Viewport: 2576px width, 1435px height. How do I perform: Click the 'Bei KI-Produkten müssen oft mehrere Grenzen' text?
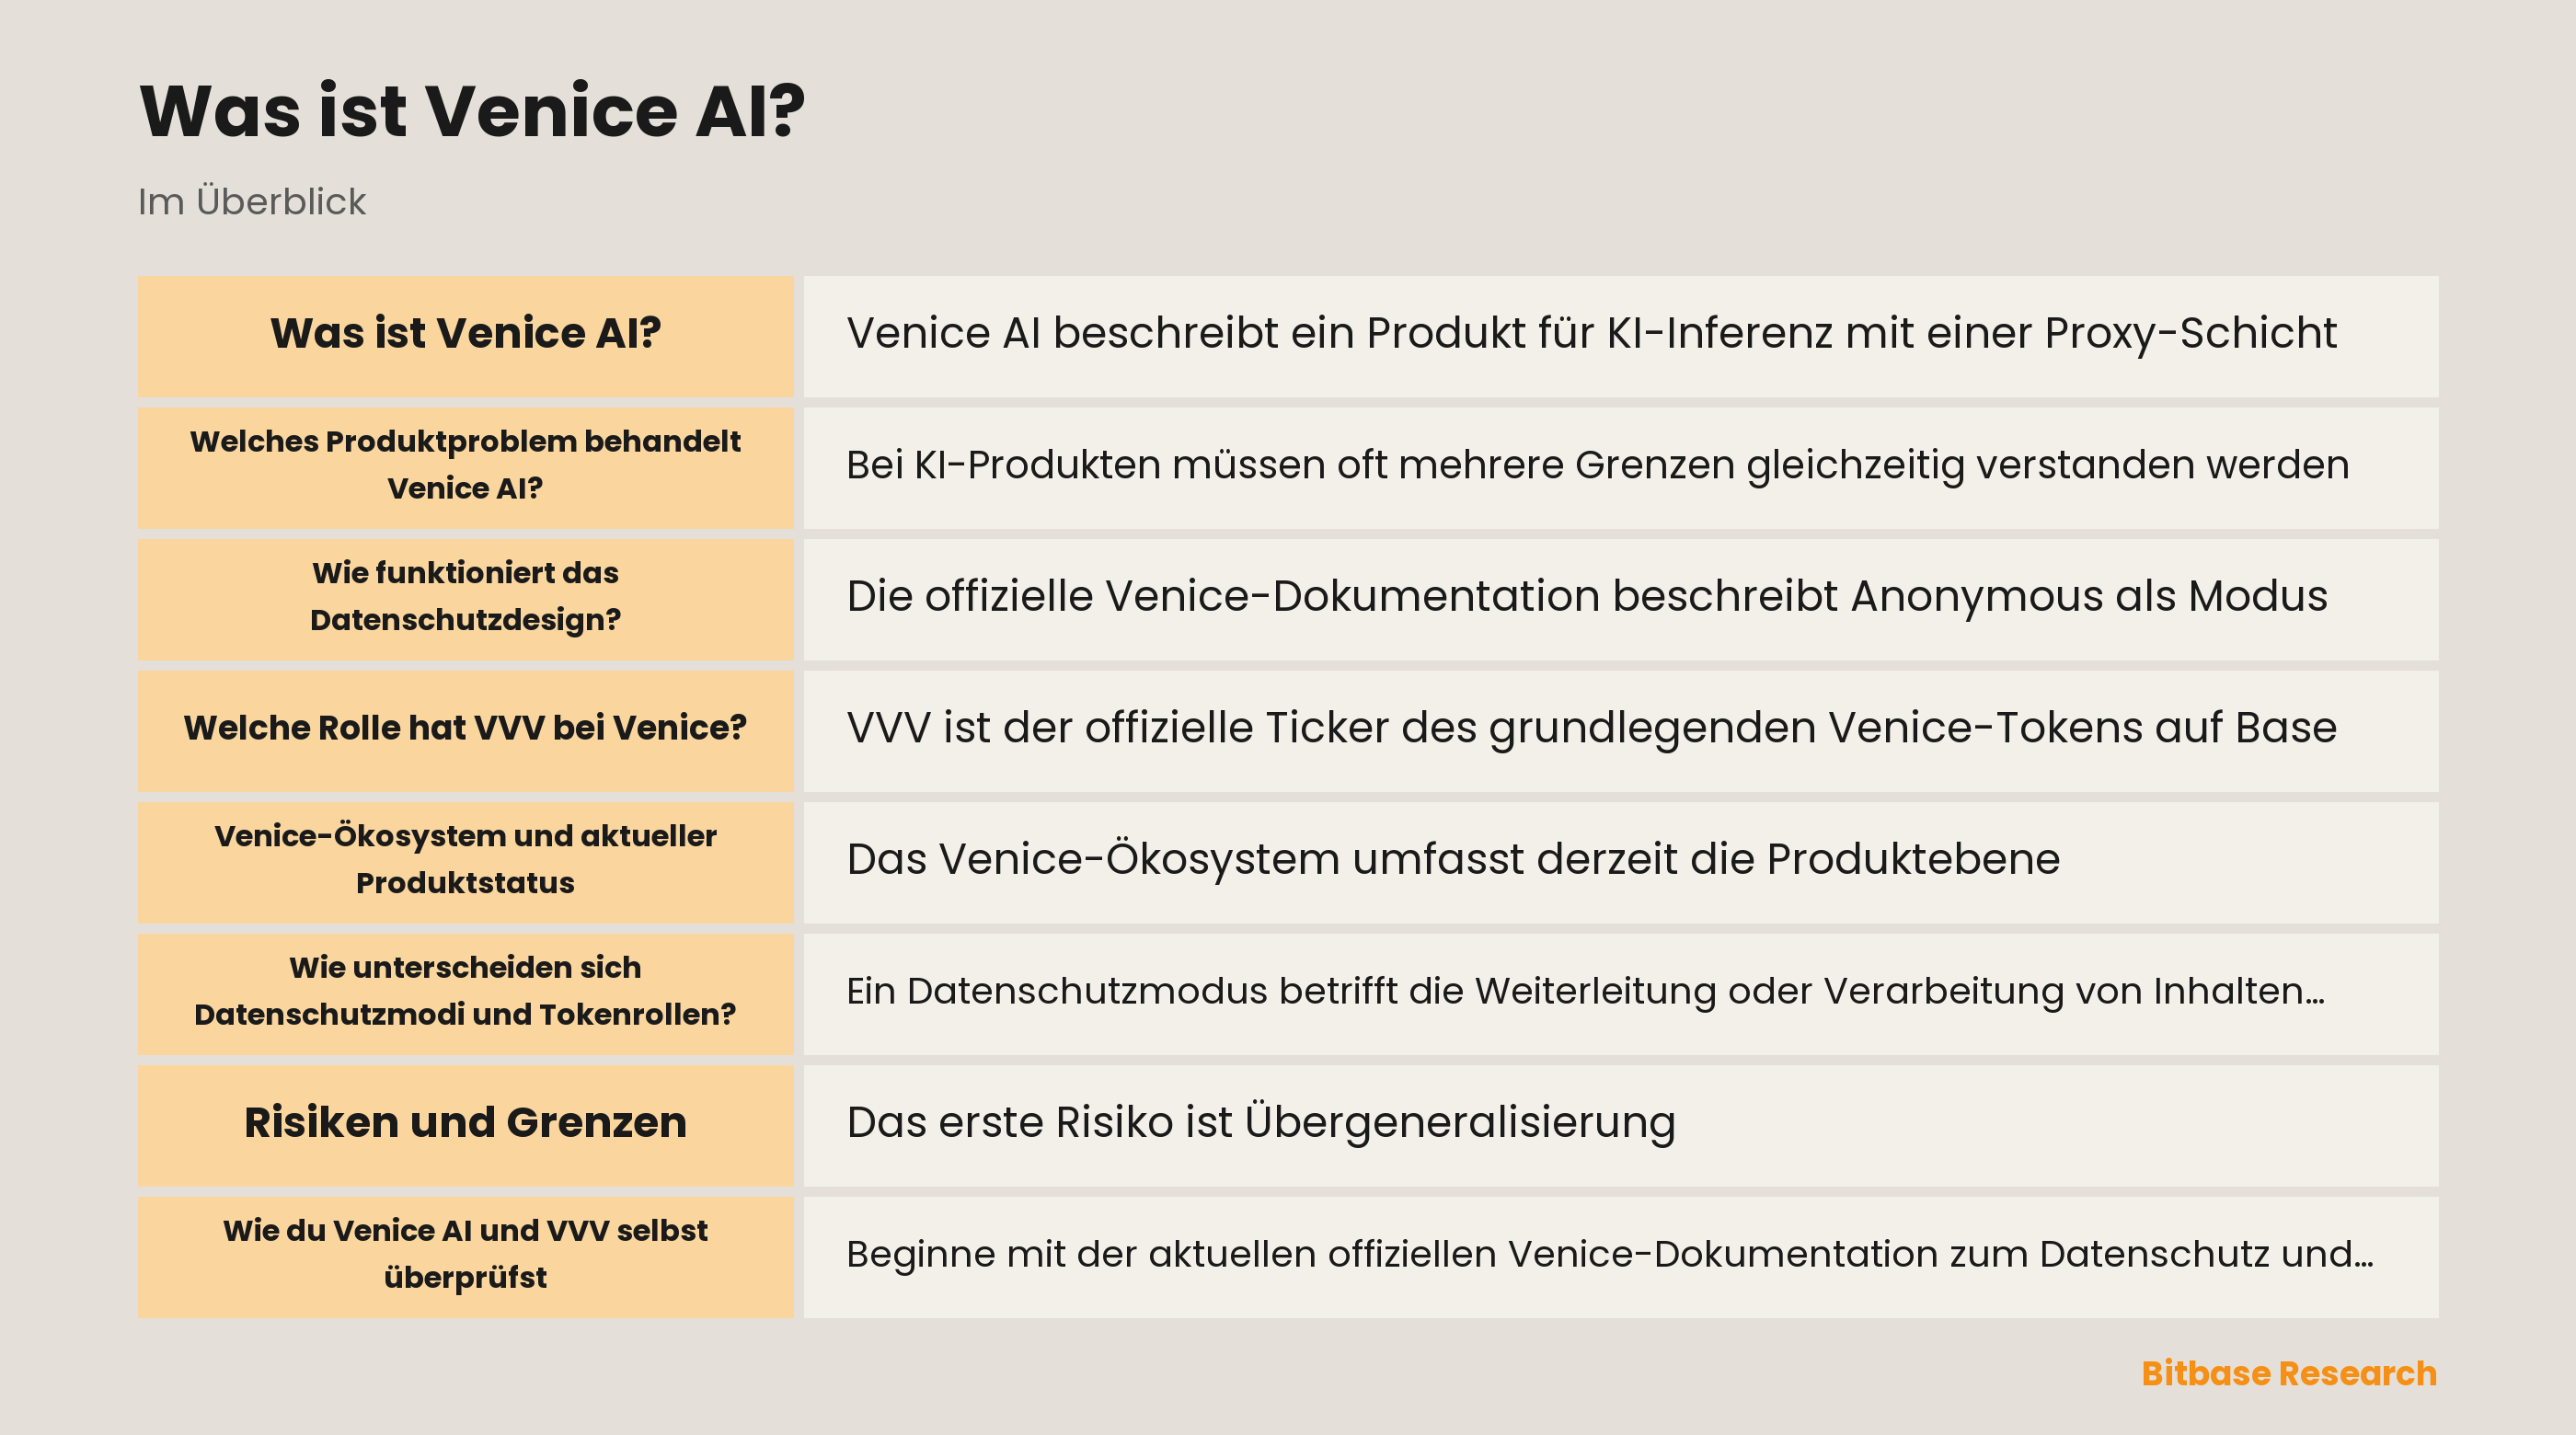pos(1597,465)
